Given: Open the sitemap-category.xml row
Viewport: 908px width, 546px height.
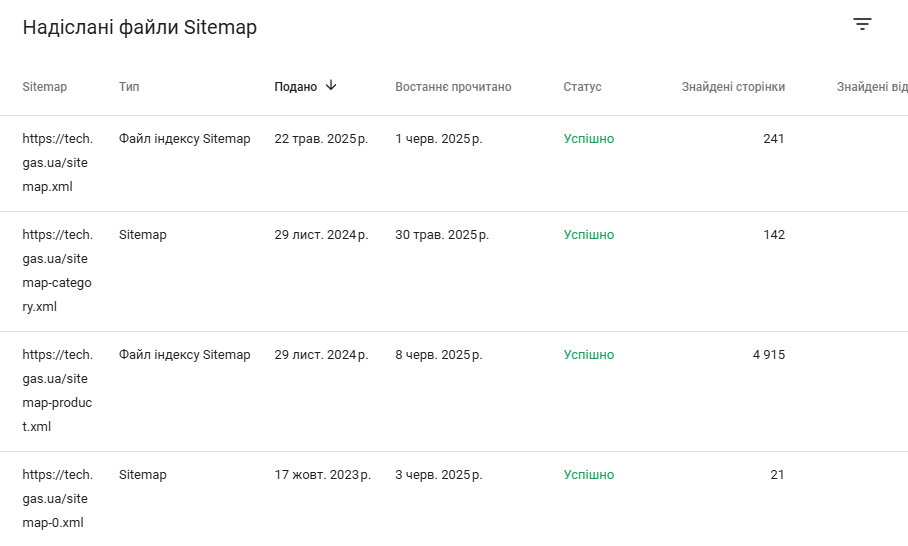Looking at the screenshot, I should coord(454,272).
